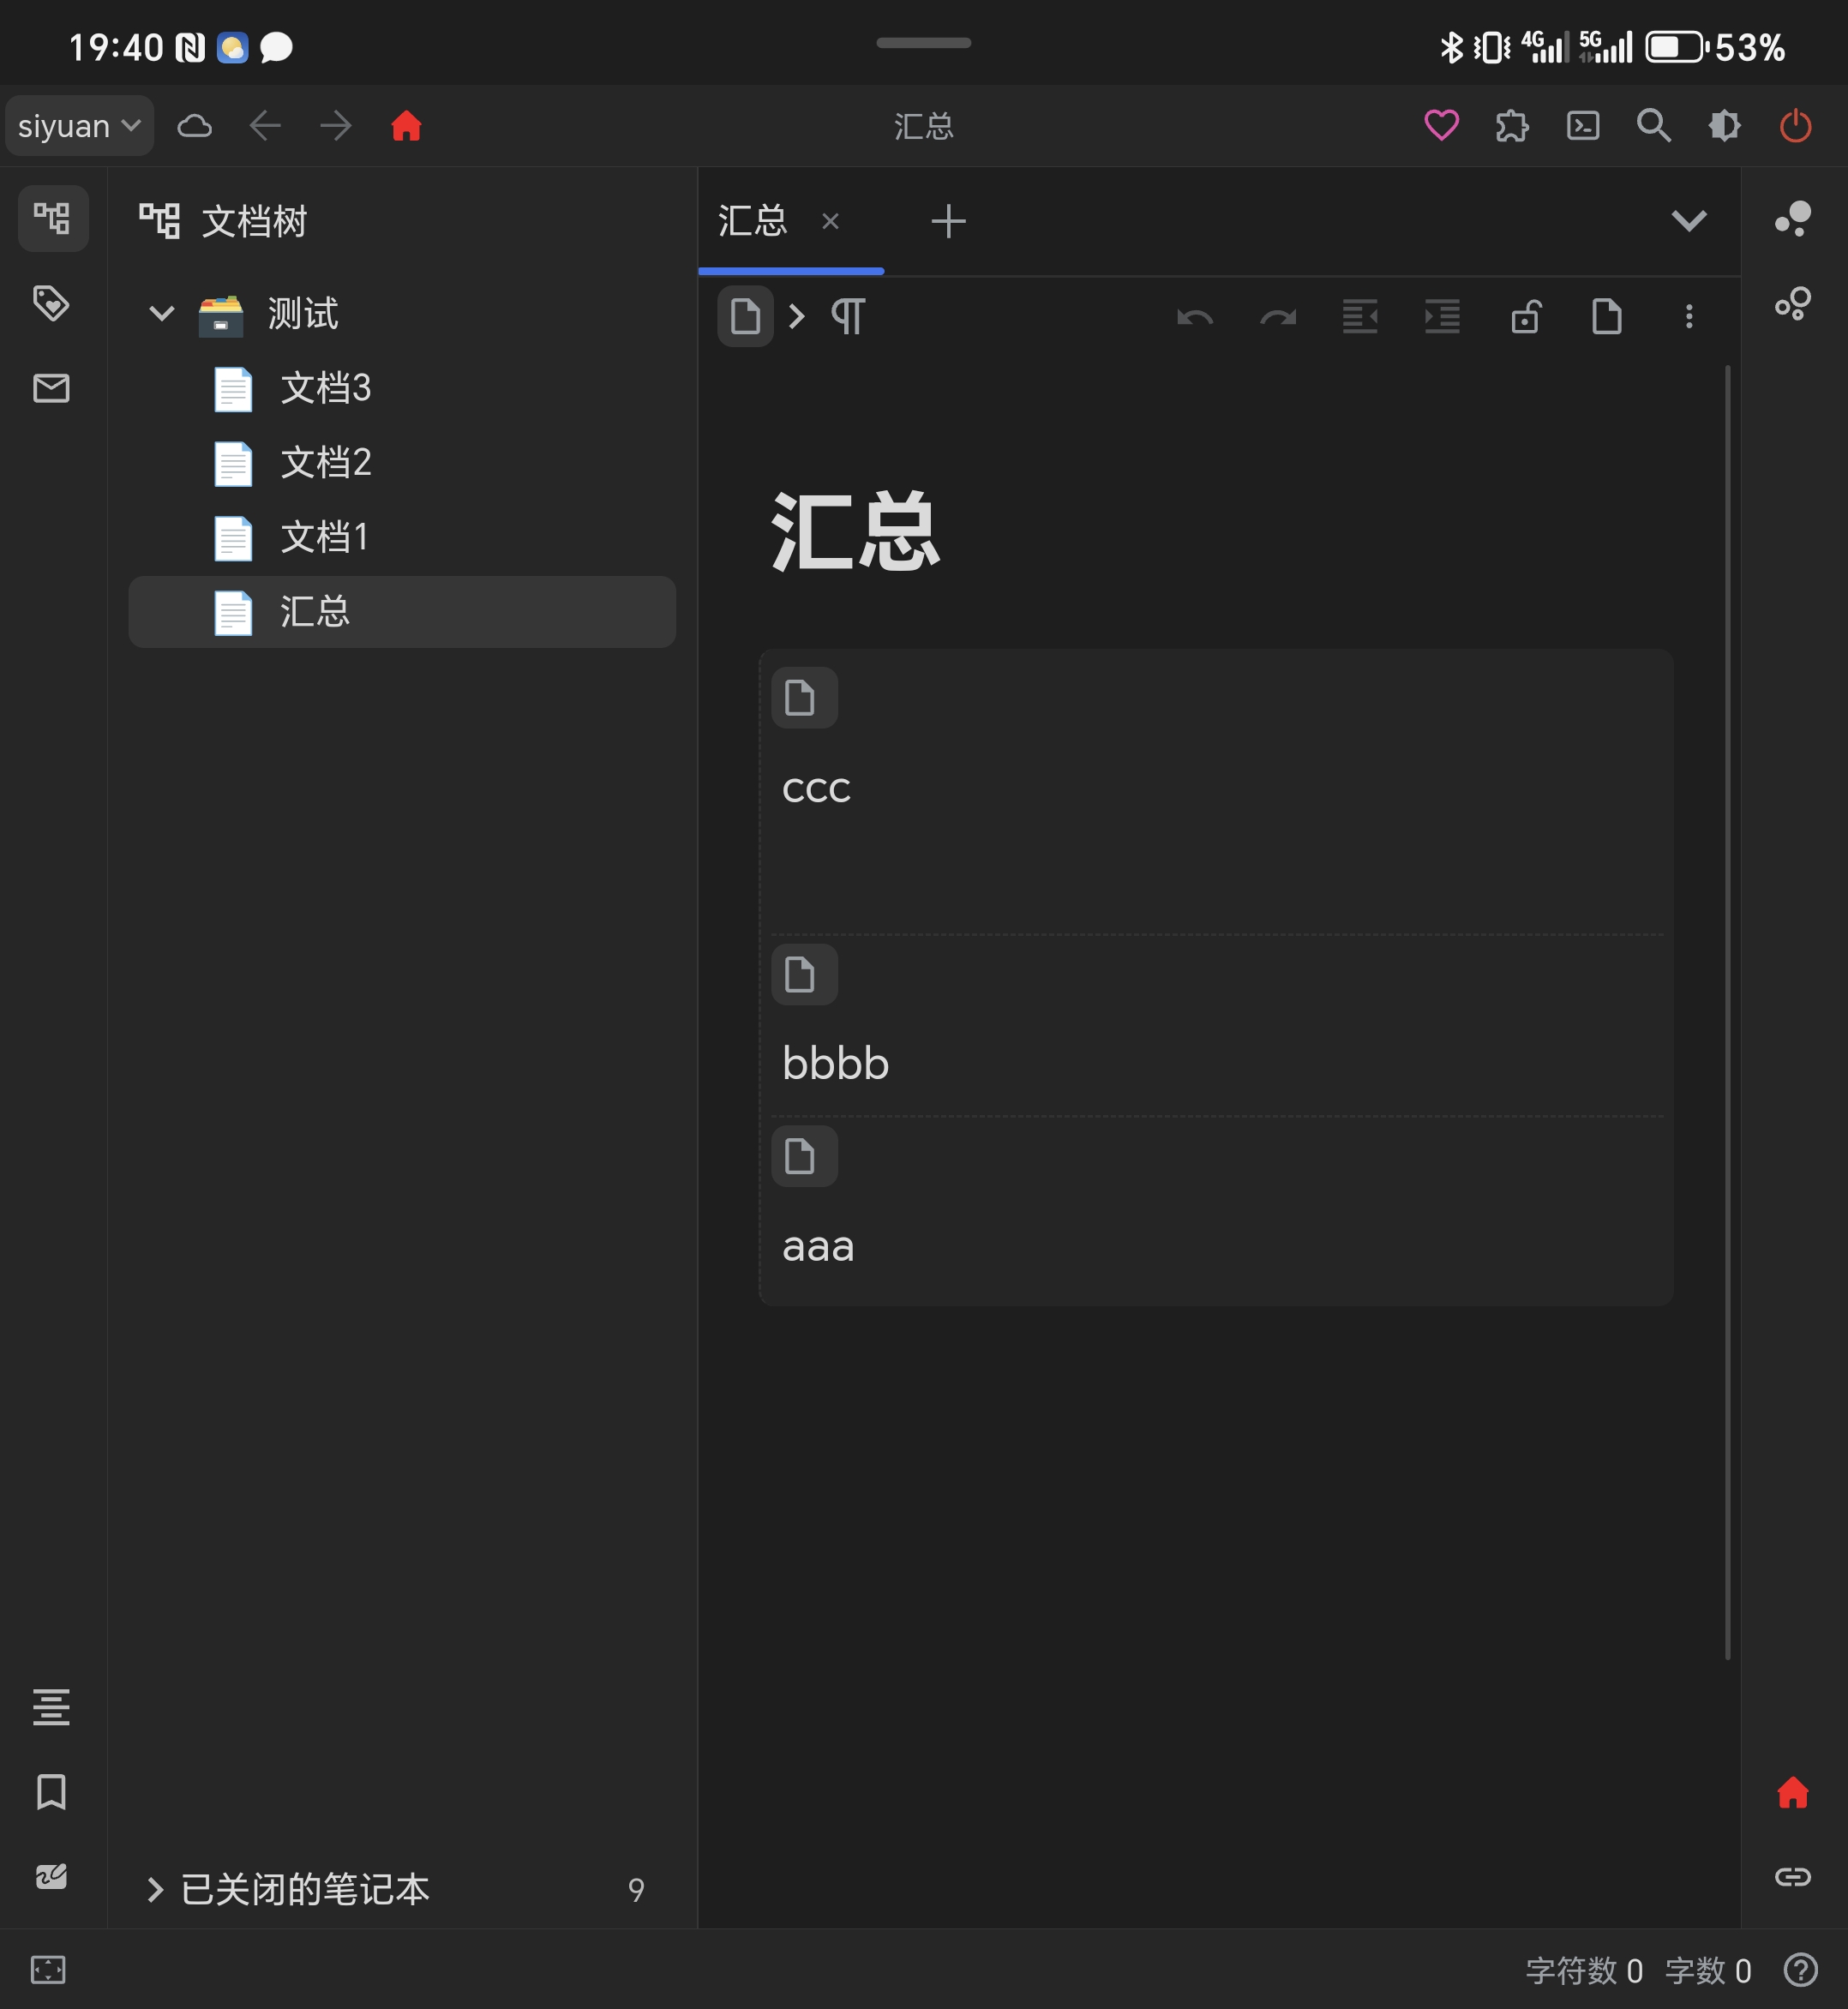The height and width of the screenshot is (2009, 1848).
Task: Toggle light and dark theme
Action: pyautogui.click(x=1724, y=125)
